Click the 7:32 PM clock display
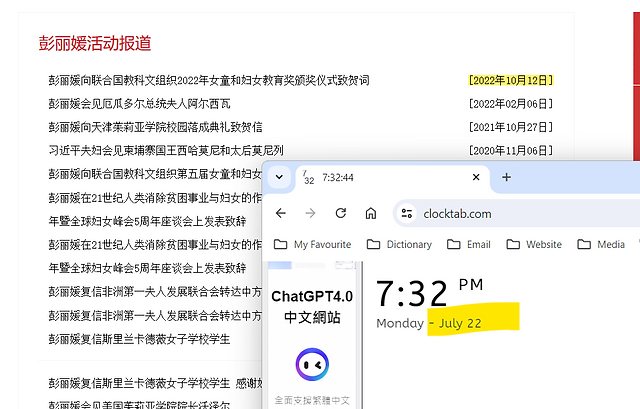640x409 pixels. tap(429, 293)
